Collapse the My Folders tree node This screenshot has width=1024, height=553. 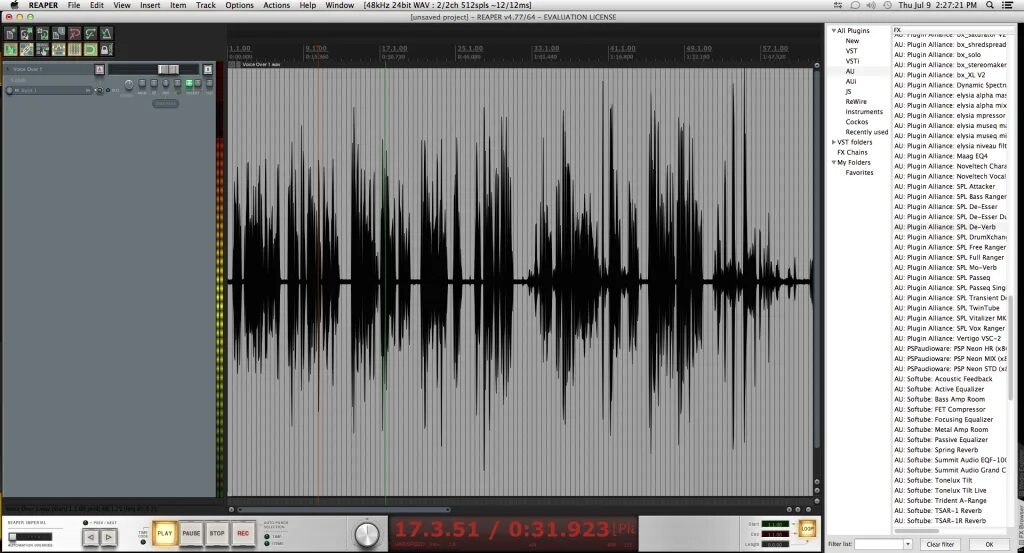coord(833,163)
